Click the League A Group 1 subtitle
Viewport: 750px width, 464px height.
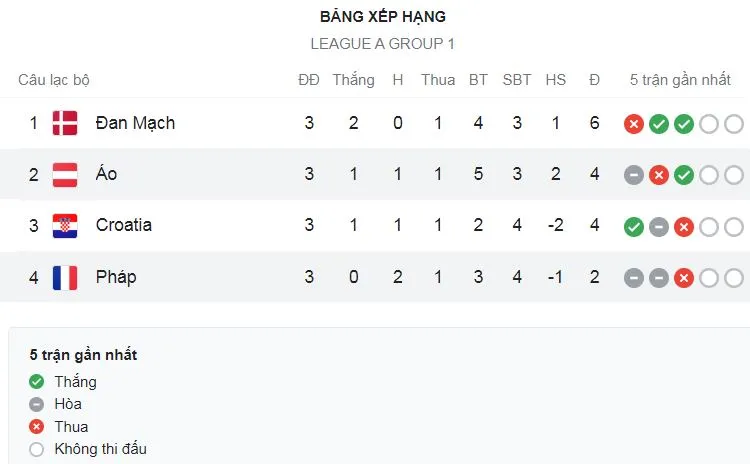[383, 44]
